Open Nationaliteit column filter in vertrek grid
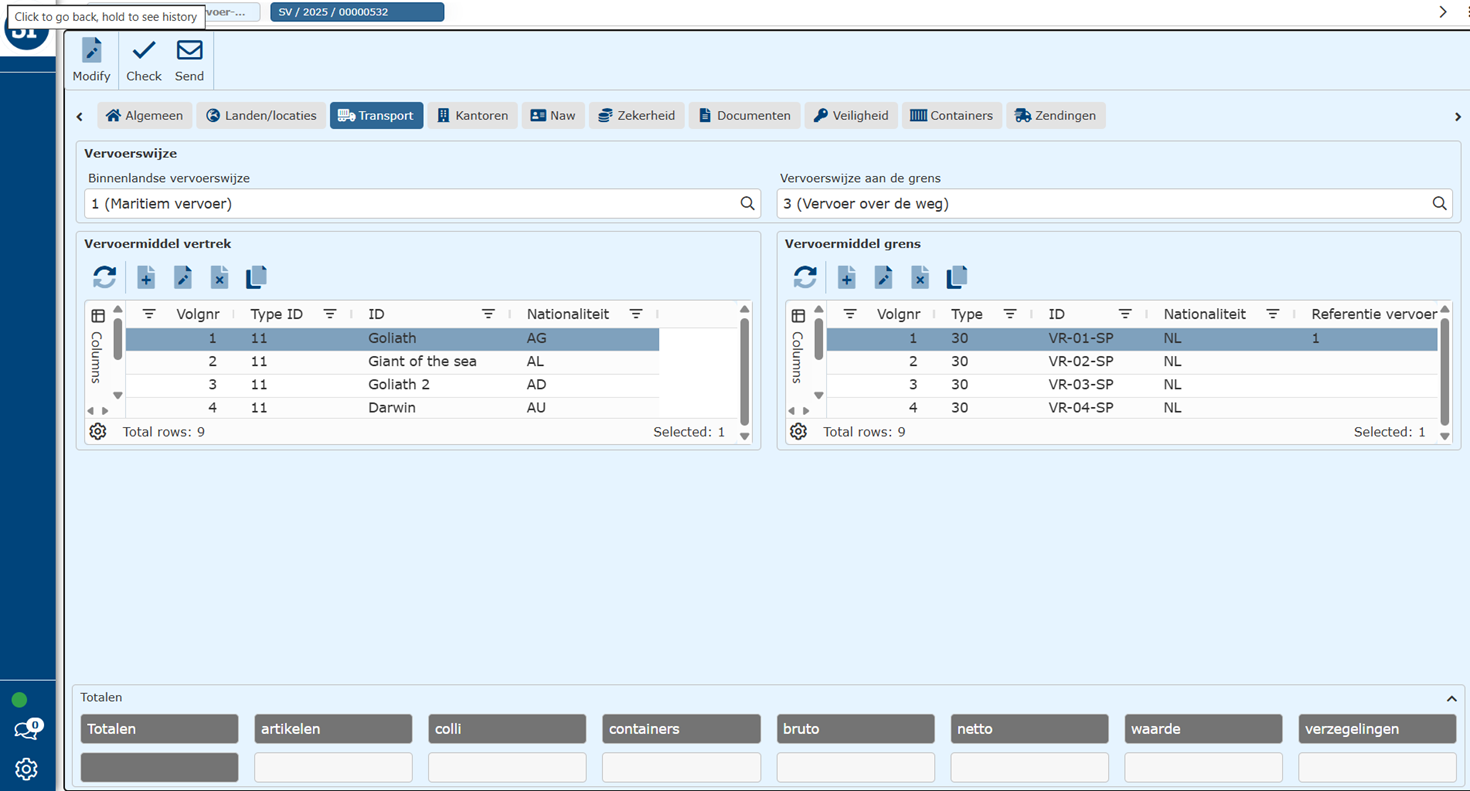 636,314
